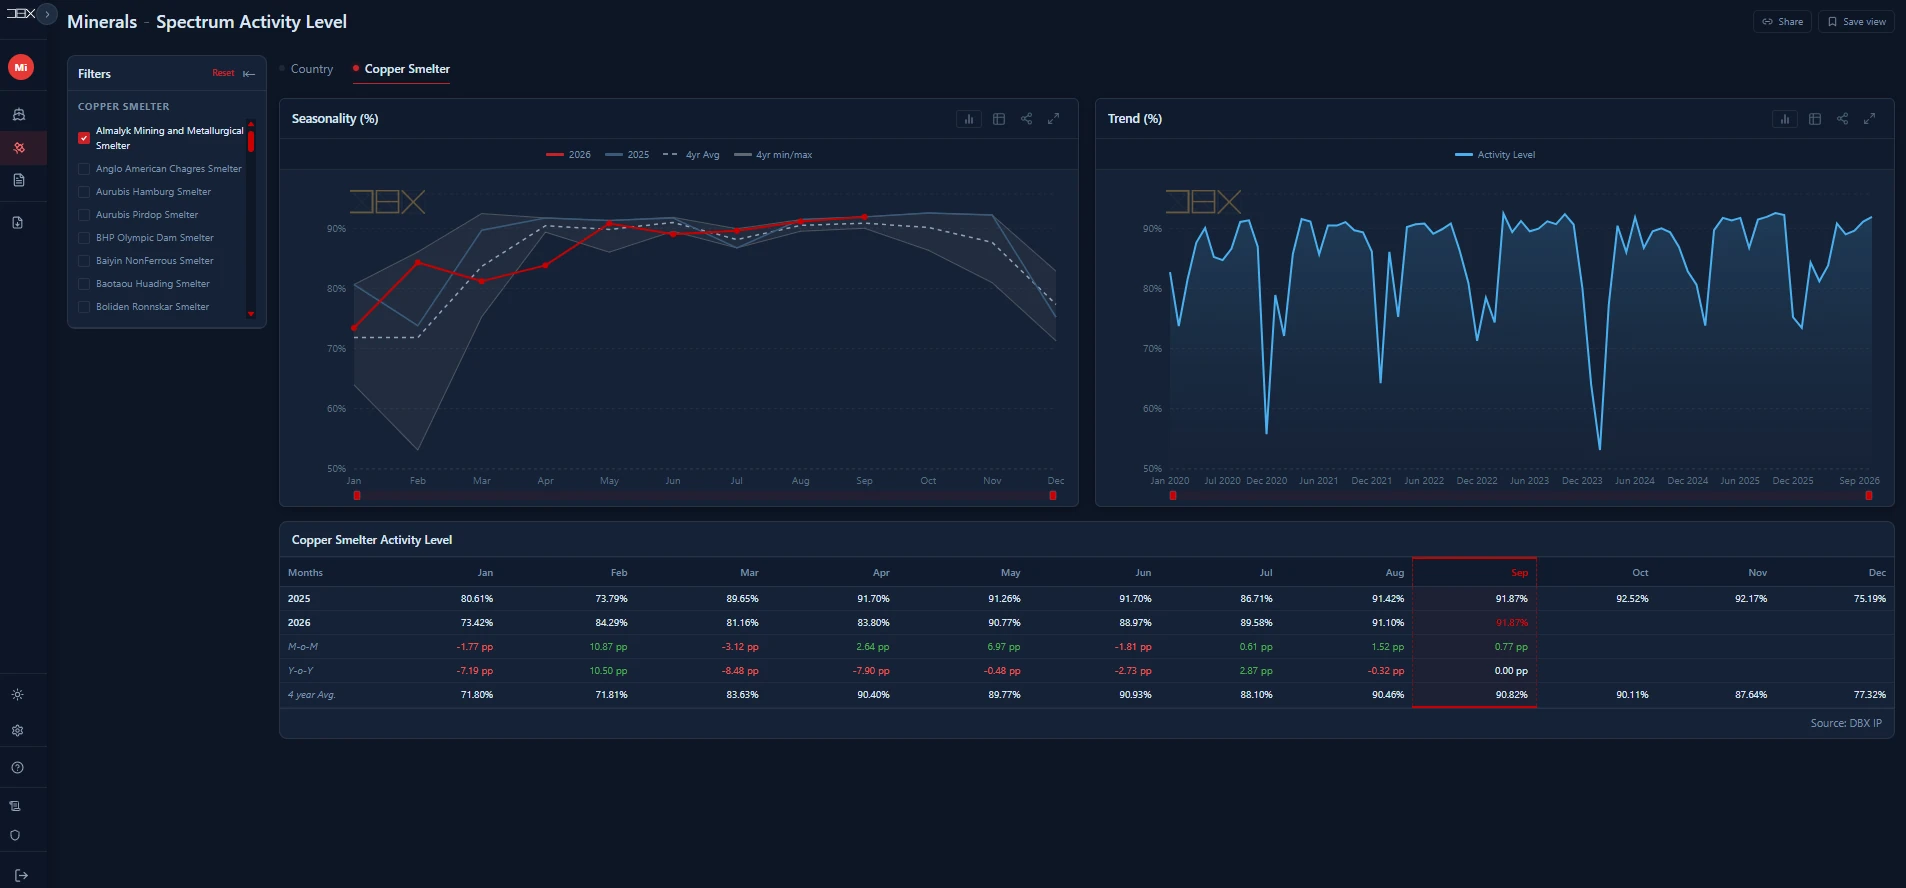Image resolution: width=1906 pixels, height=888 pixels.
Task: Click the smelter list scroll-down arrow
Action: (x=251, y=314)
